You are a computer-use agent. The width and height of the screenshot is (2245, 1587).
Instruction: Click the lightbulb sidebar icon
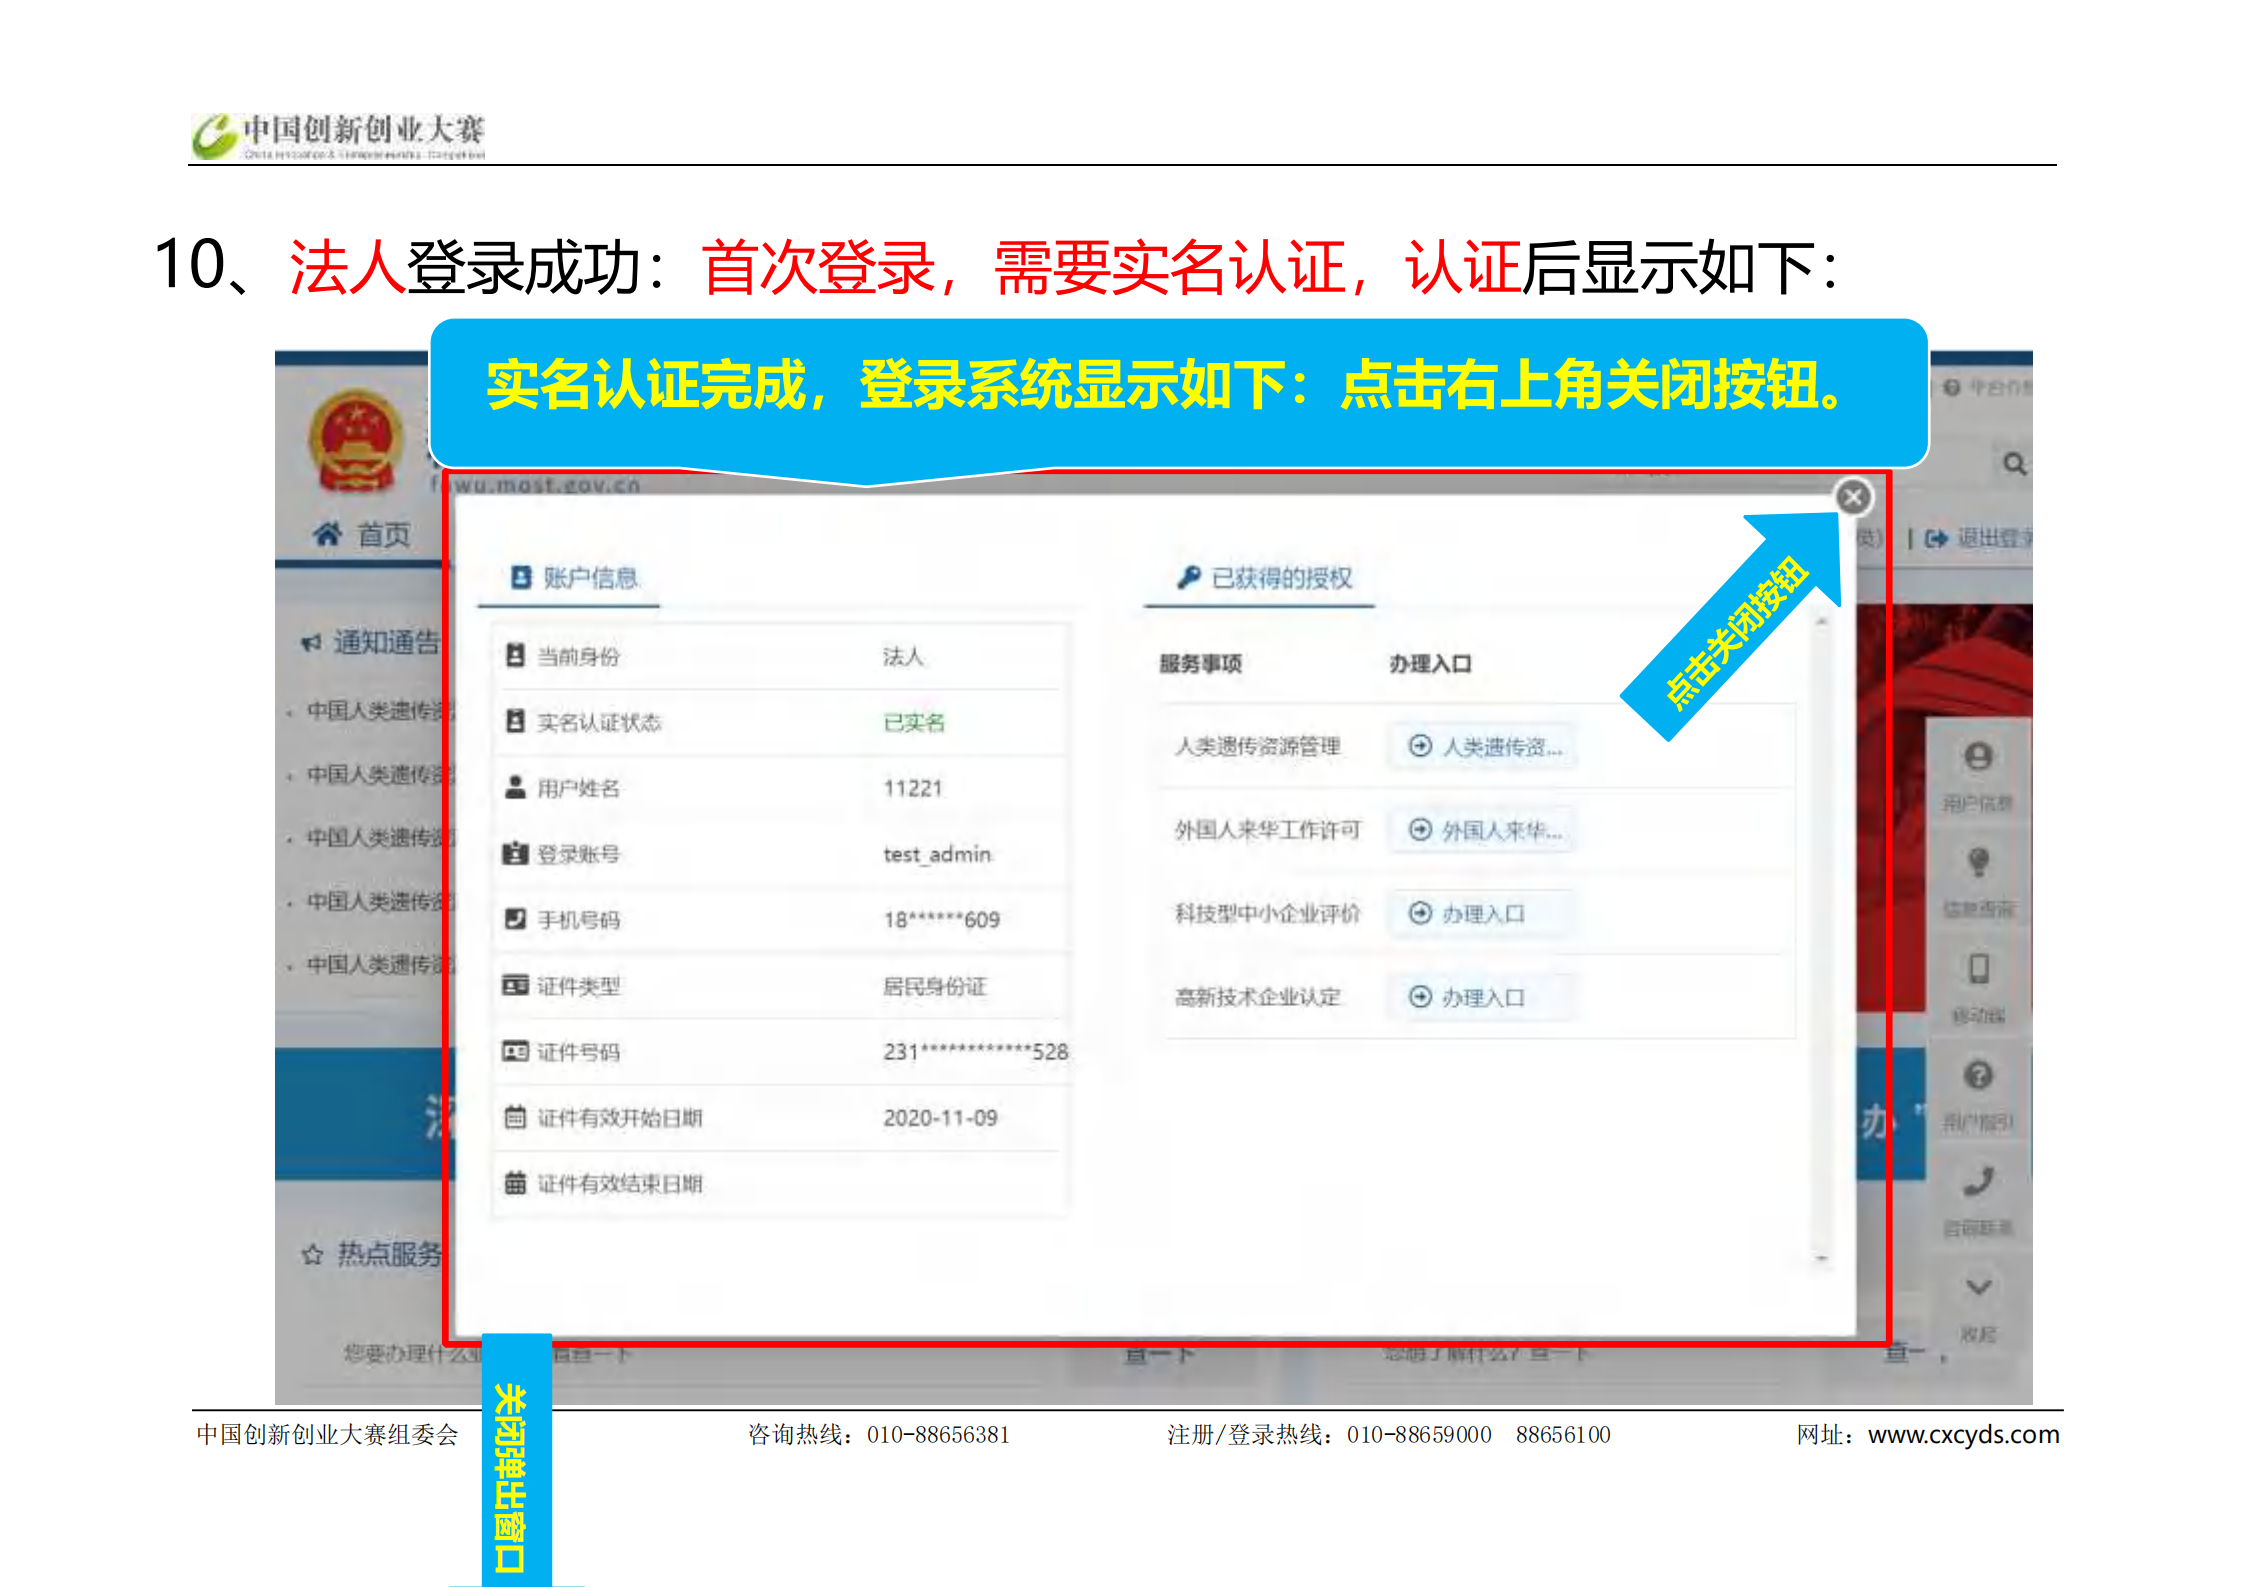[x=1977, y=862]
